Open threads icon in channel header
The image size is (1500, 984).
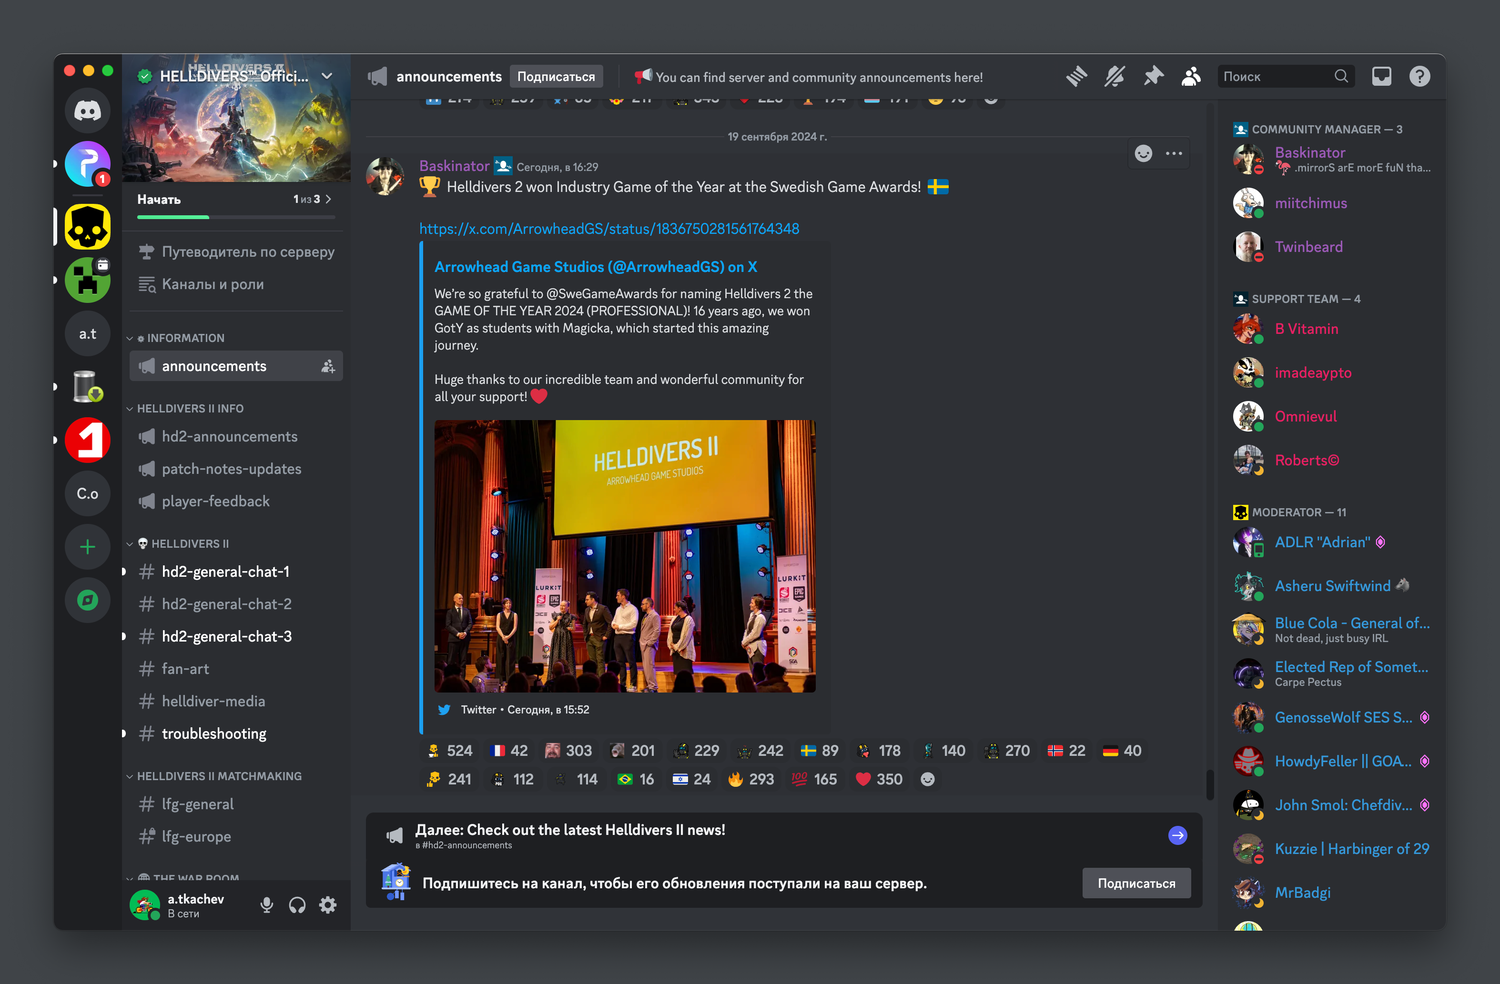1077,77
